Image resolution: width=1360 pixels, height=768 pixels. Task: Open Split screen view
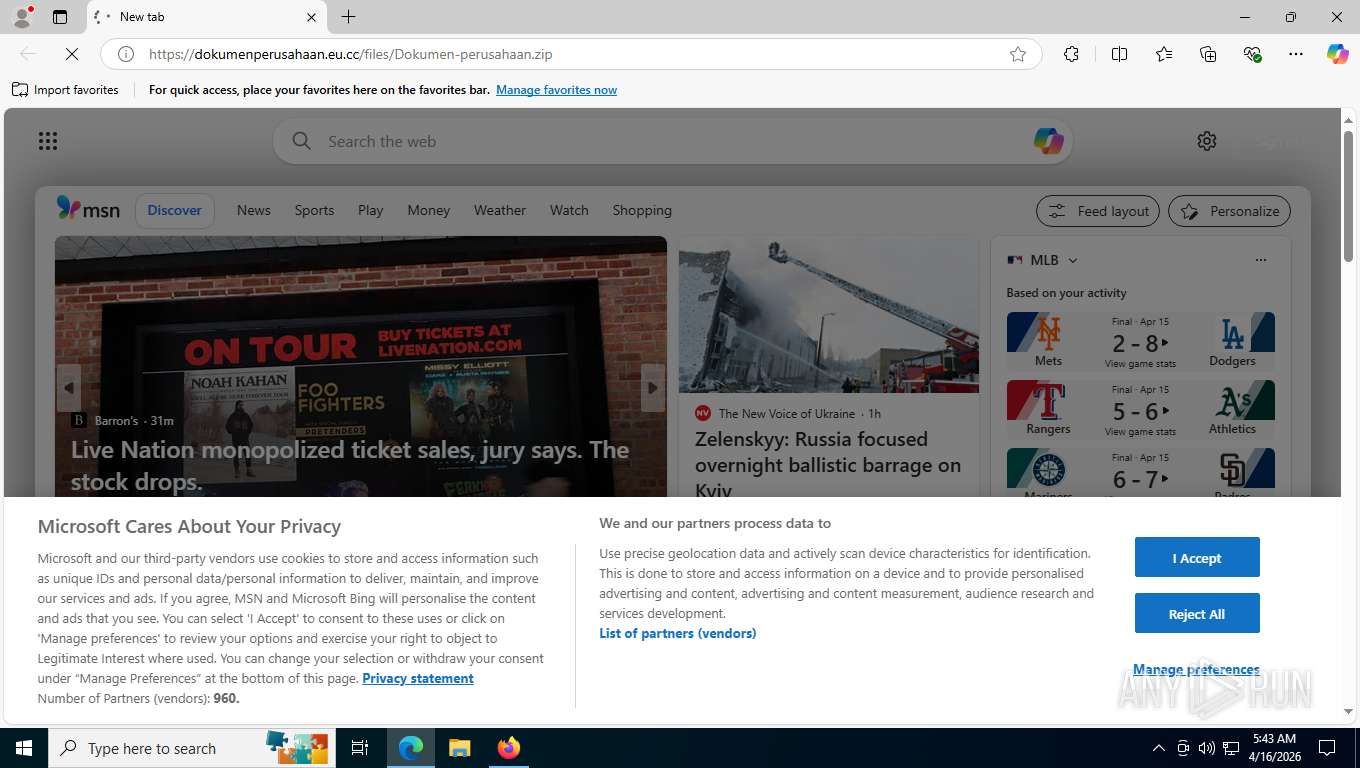coord(1119,54)
